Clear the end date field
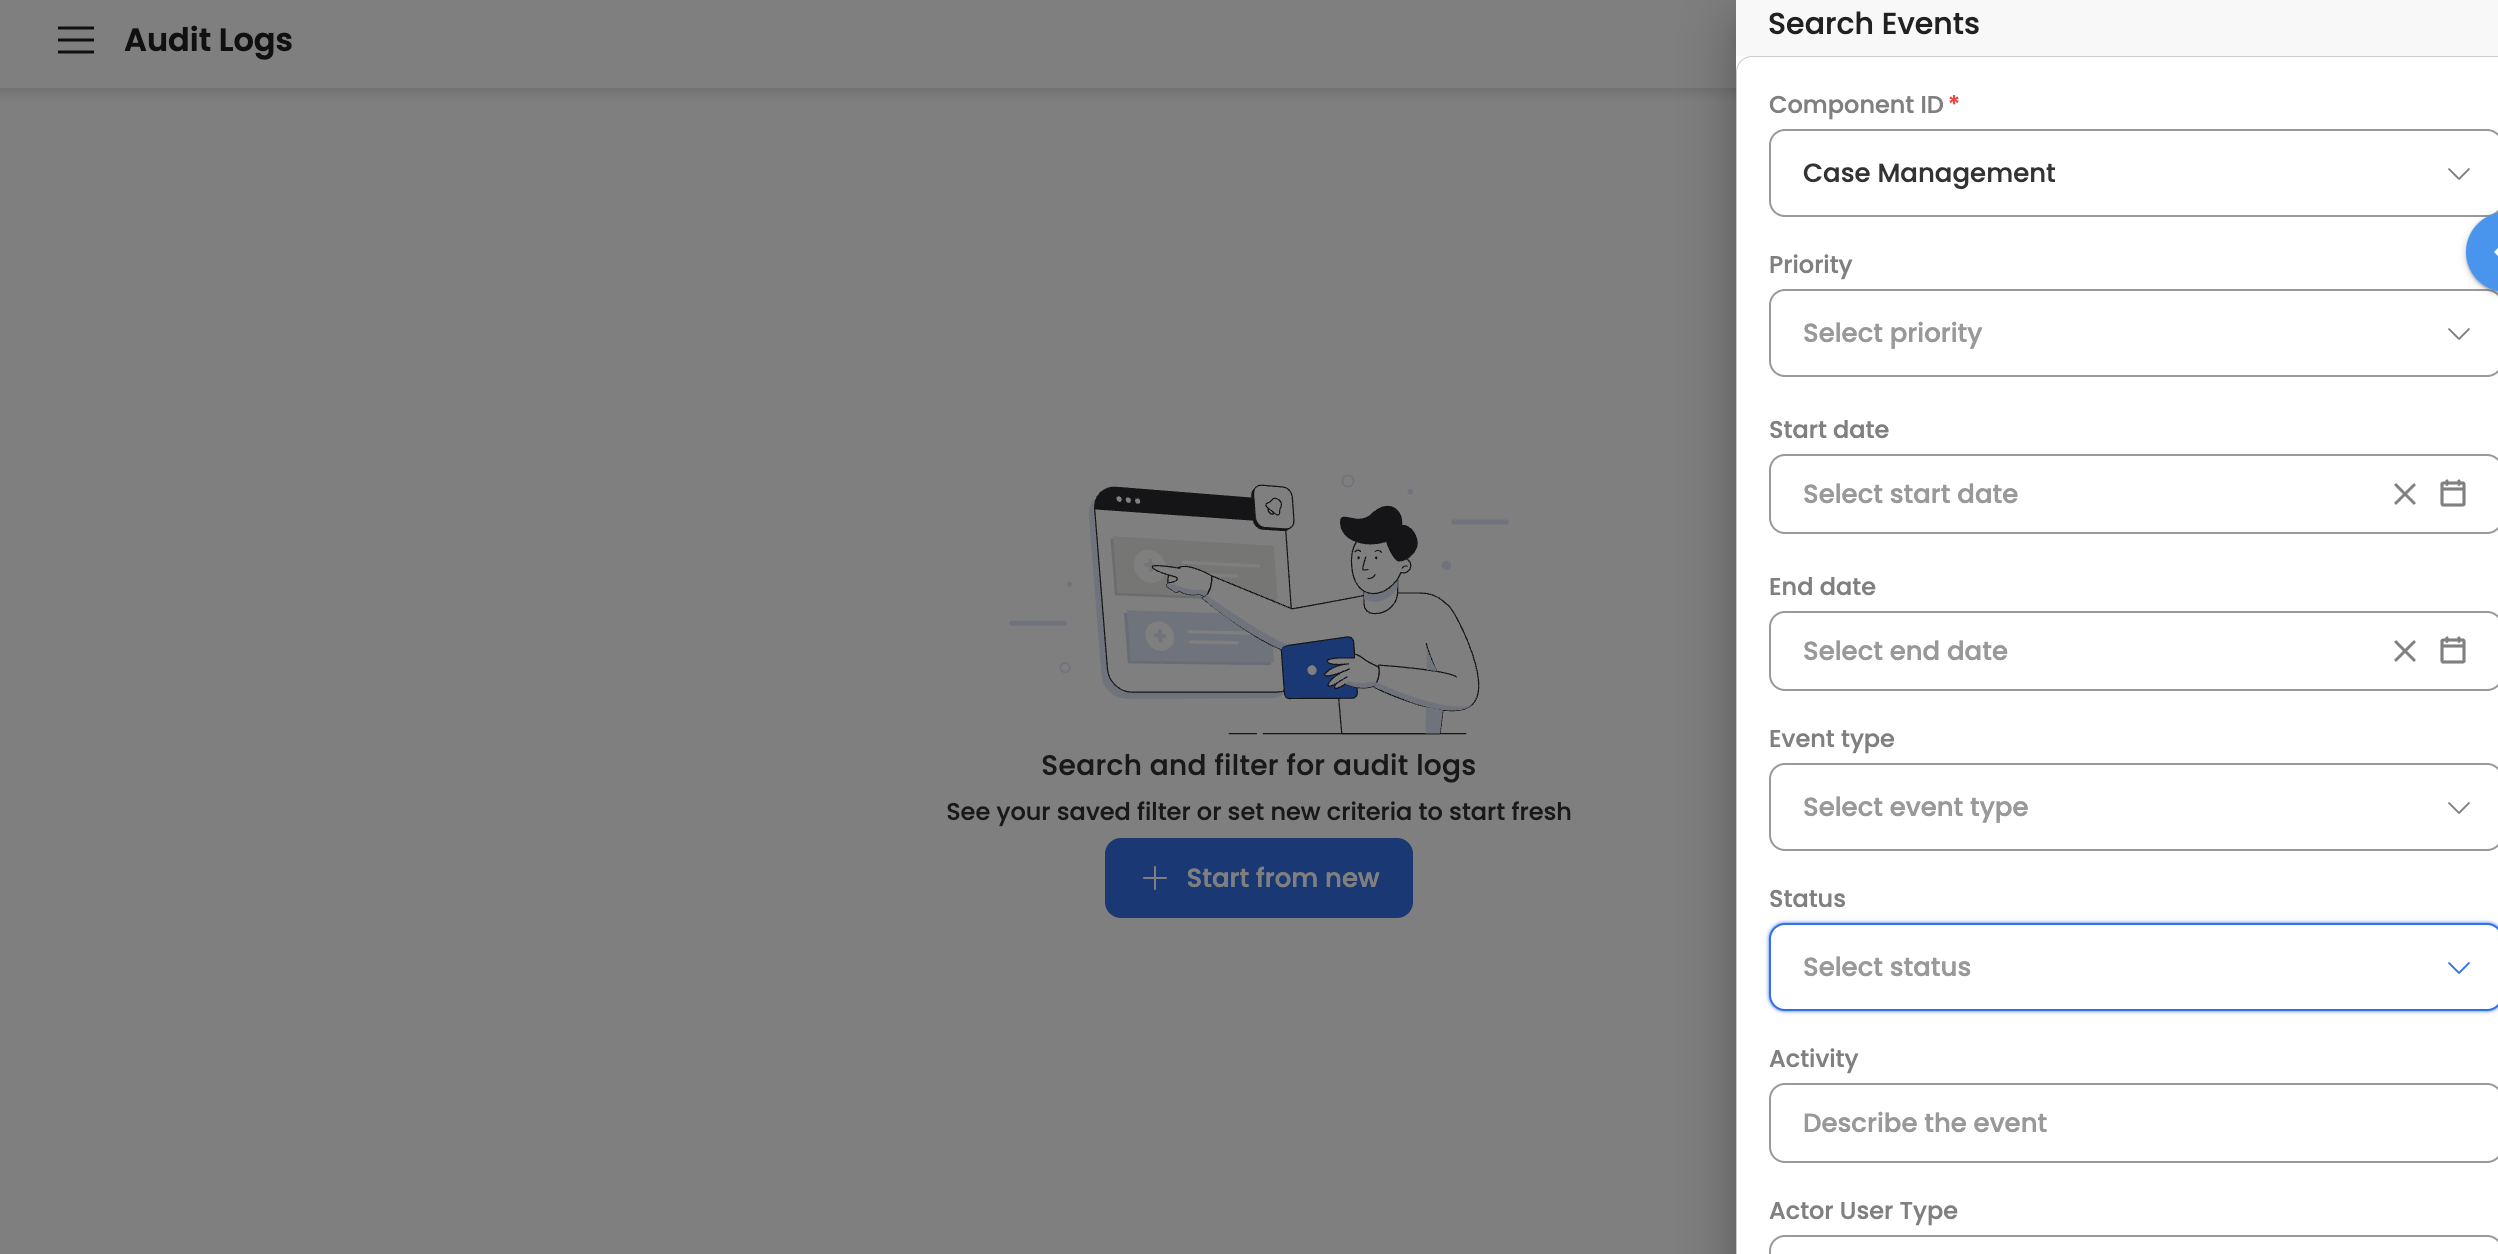Screen dimensions: 2498x1254 (x=2404, y=651)
